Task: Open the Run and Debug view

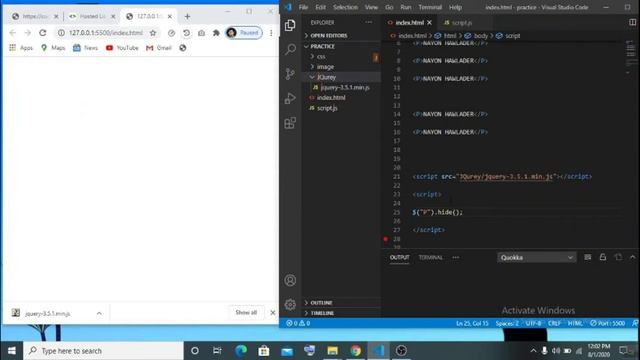Action: point(290,98)
